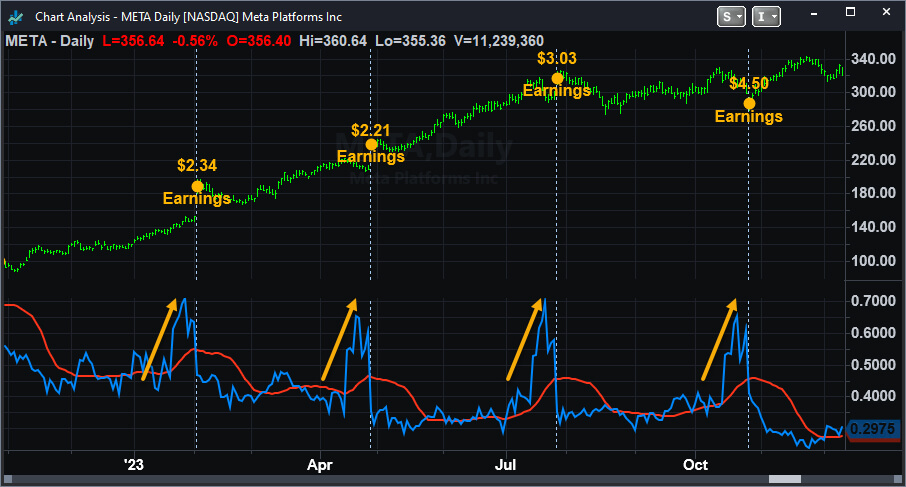Click the L=356.64 last price value
Image resolution: width=906 pixels, height=487 pixels.
tap(133, 41)
